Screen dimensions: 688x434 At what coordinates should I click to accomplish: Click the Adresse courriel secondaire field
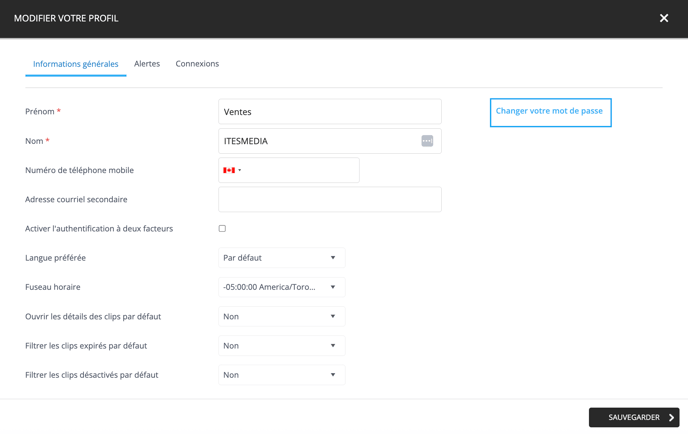coord(330,199)
